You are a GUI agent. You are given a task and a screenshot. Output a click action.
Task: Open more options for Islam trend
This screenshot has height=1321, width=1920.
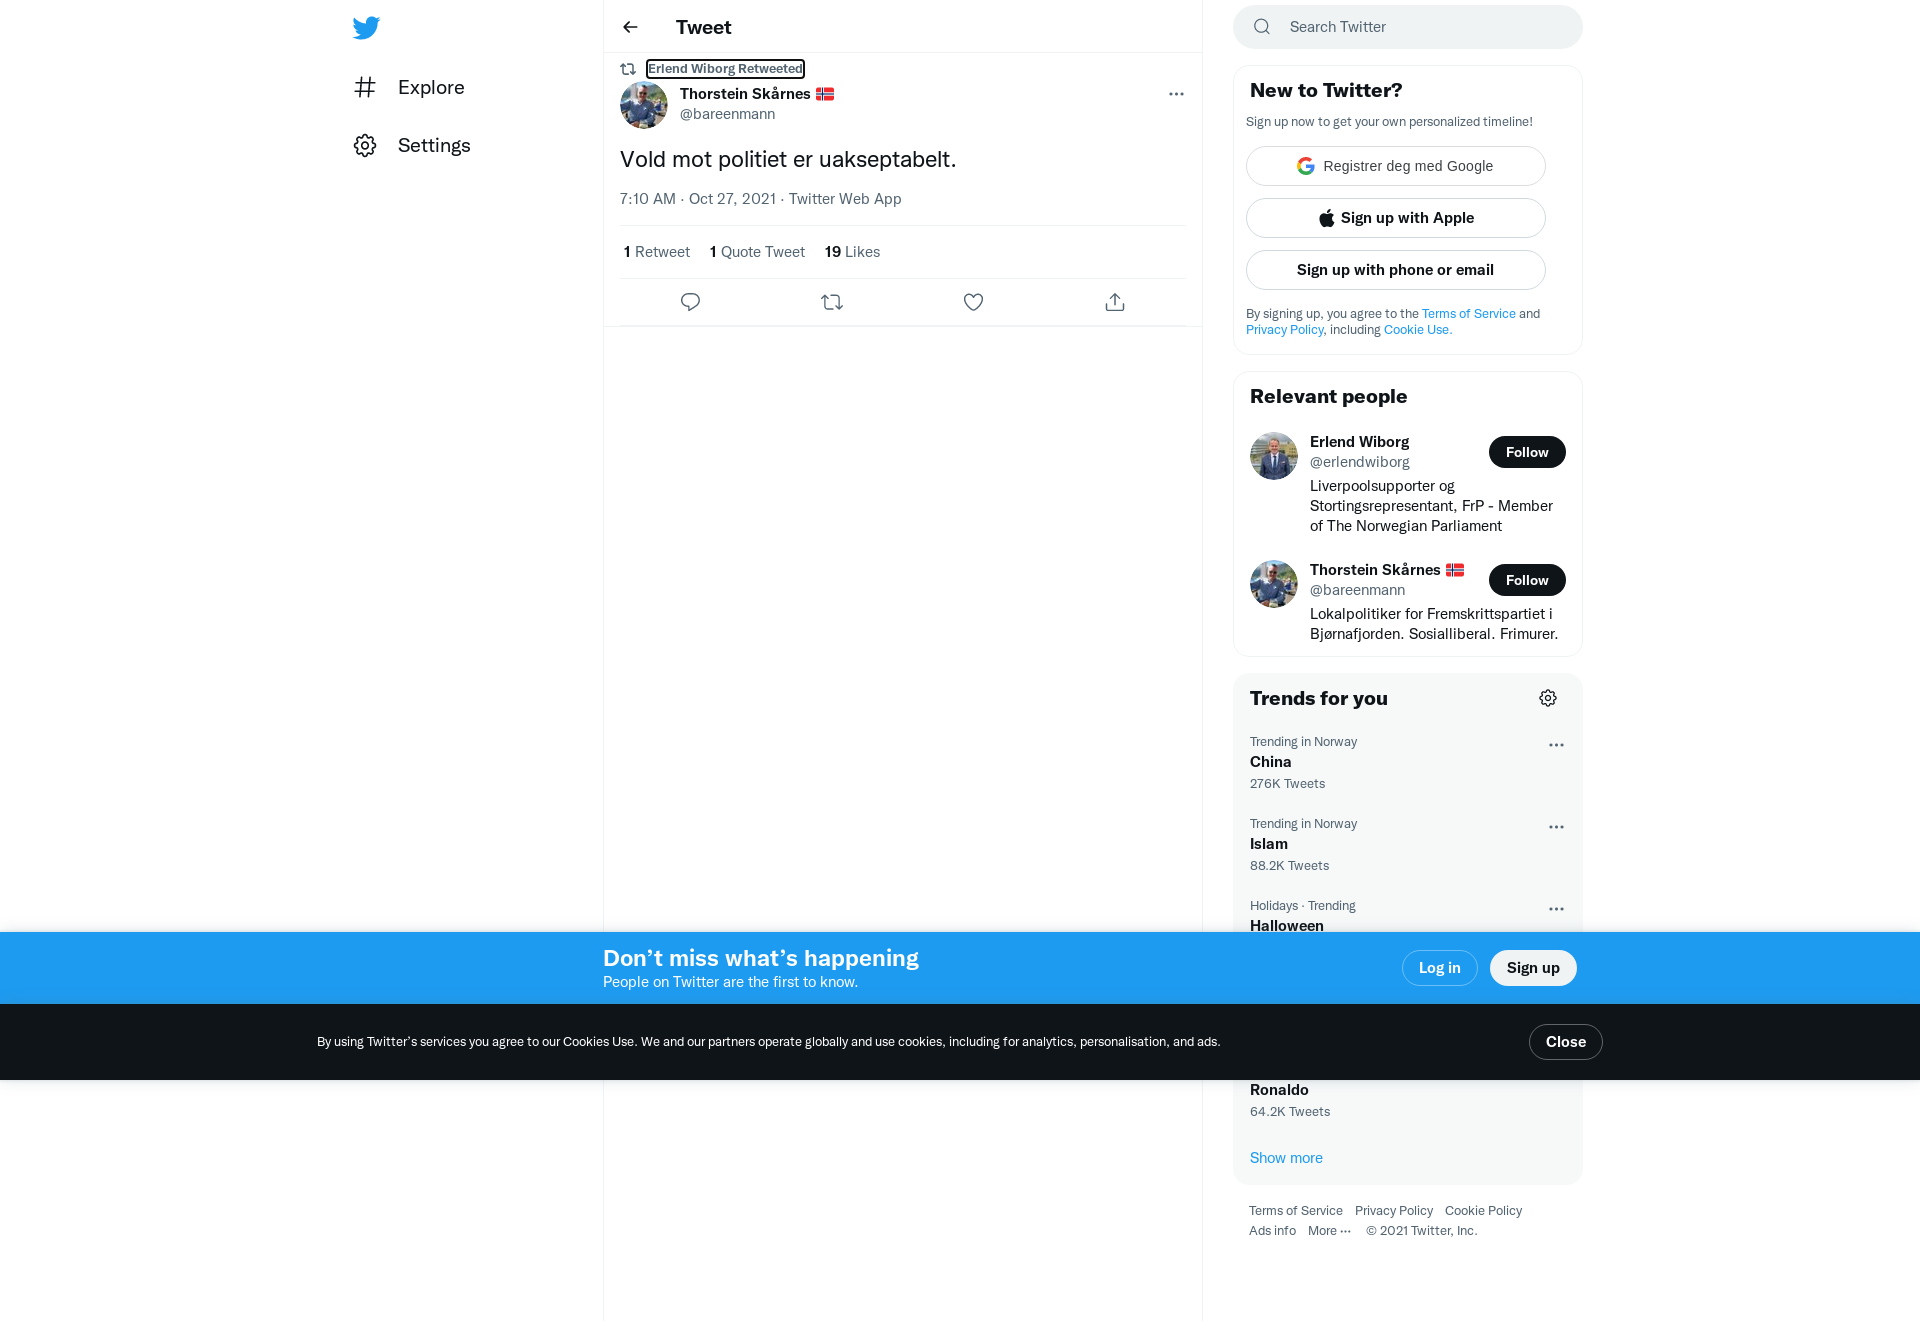tap(1556, 827)
